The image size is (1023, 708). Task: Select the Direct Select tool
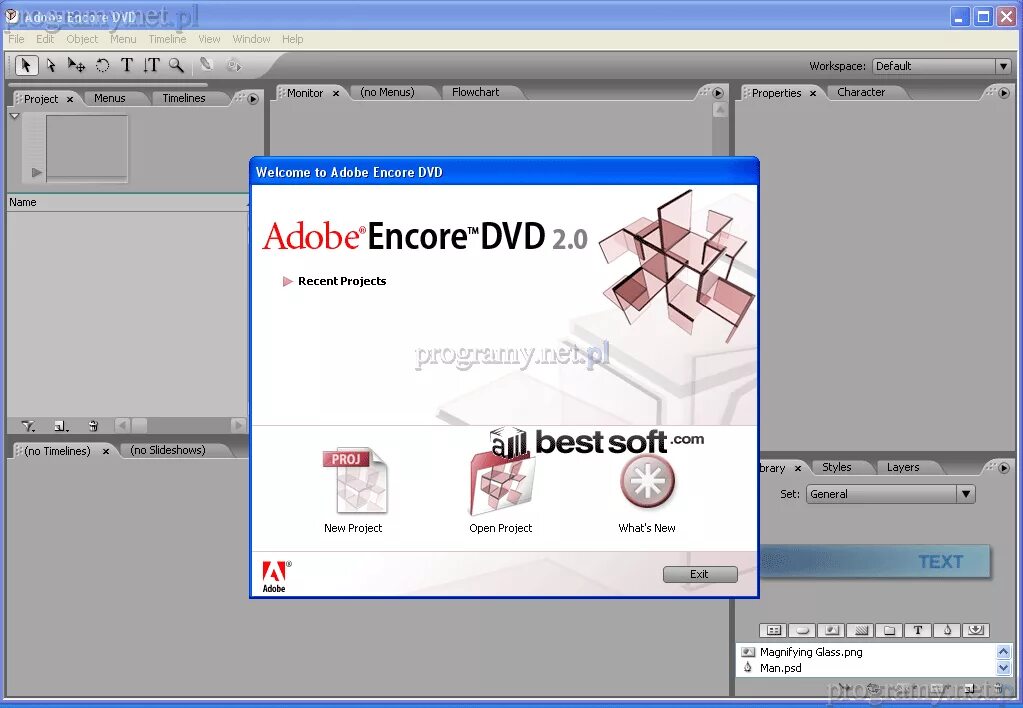51,65
